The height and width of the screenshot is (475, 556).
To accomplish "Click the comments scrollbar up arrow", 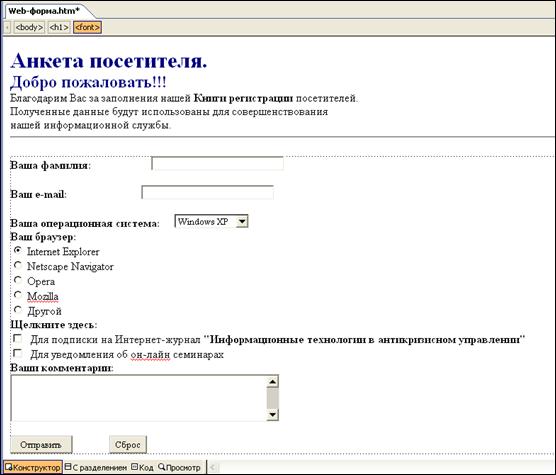I will (272, 382).
